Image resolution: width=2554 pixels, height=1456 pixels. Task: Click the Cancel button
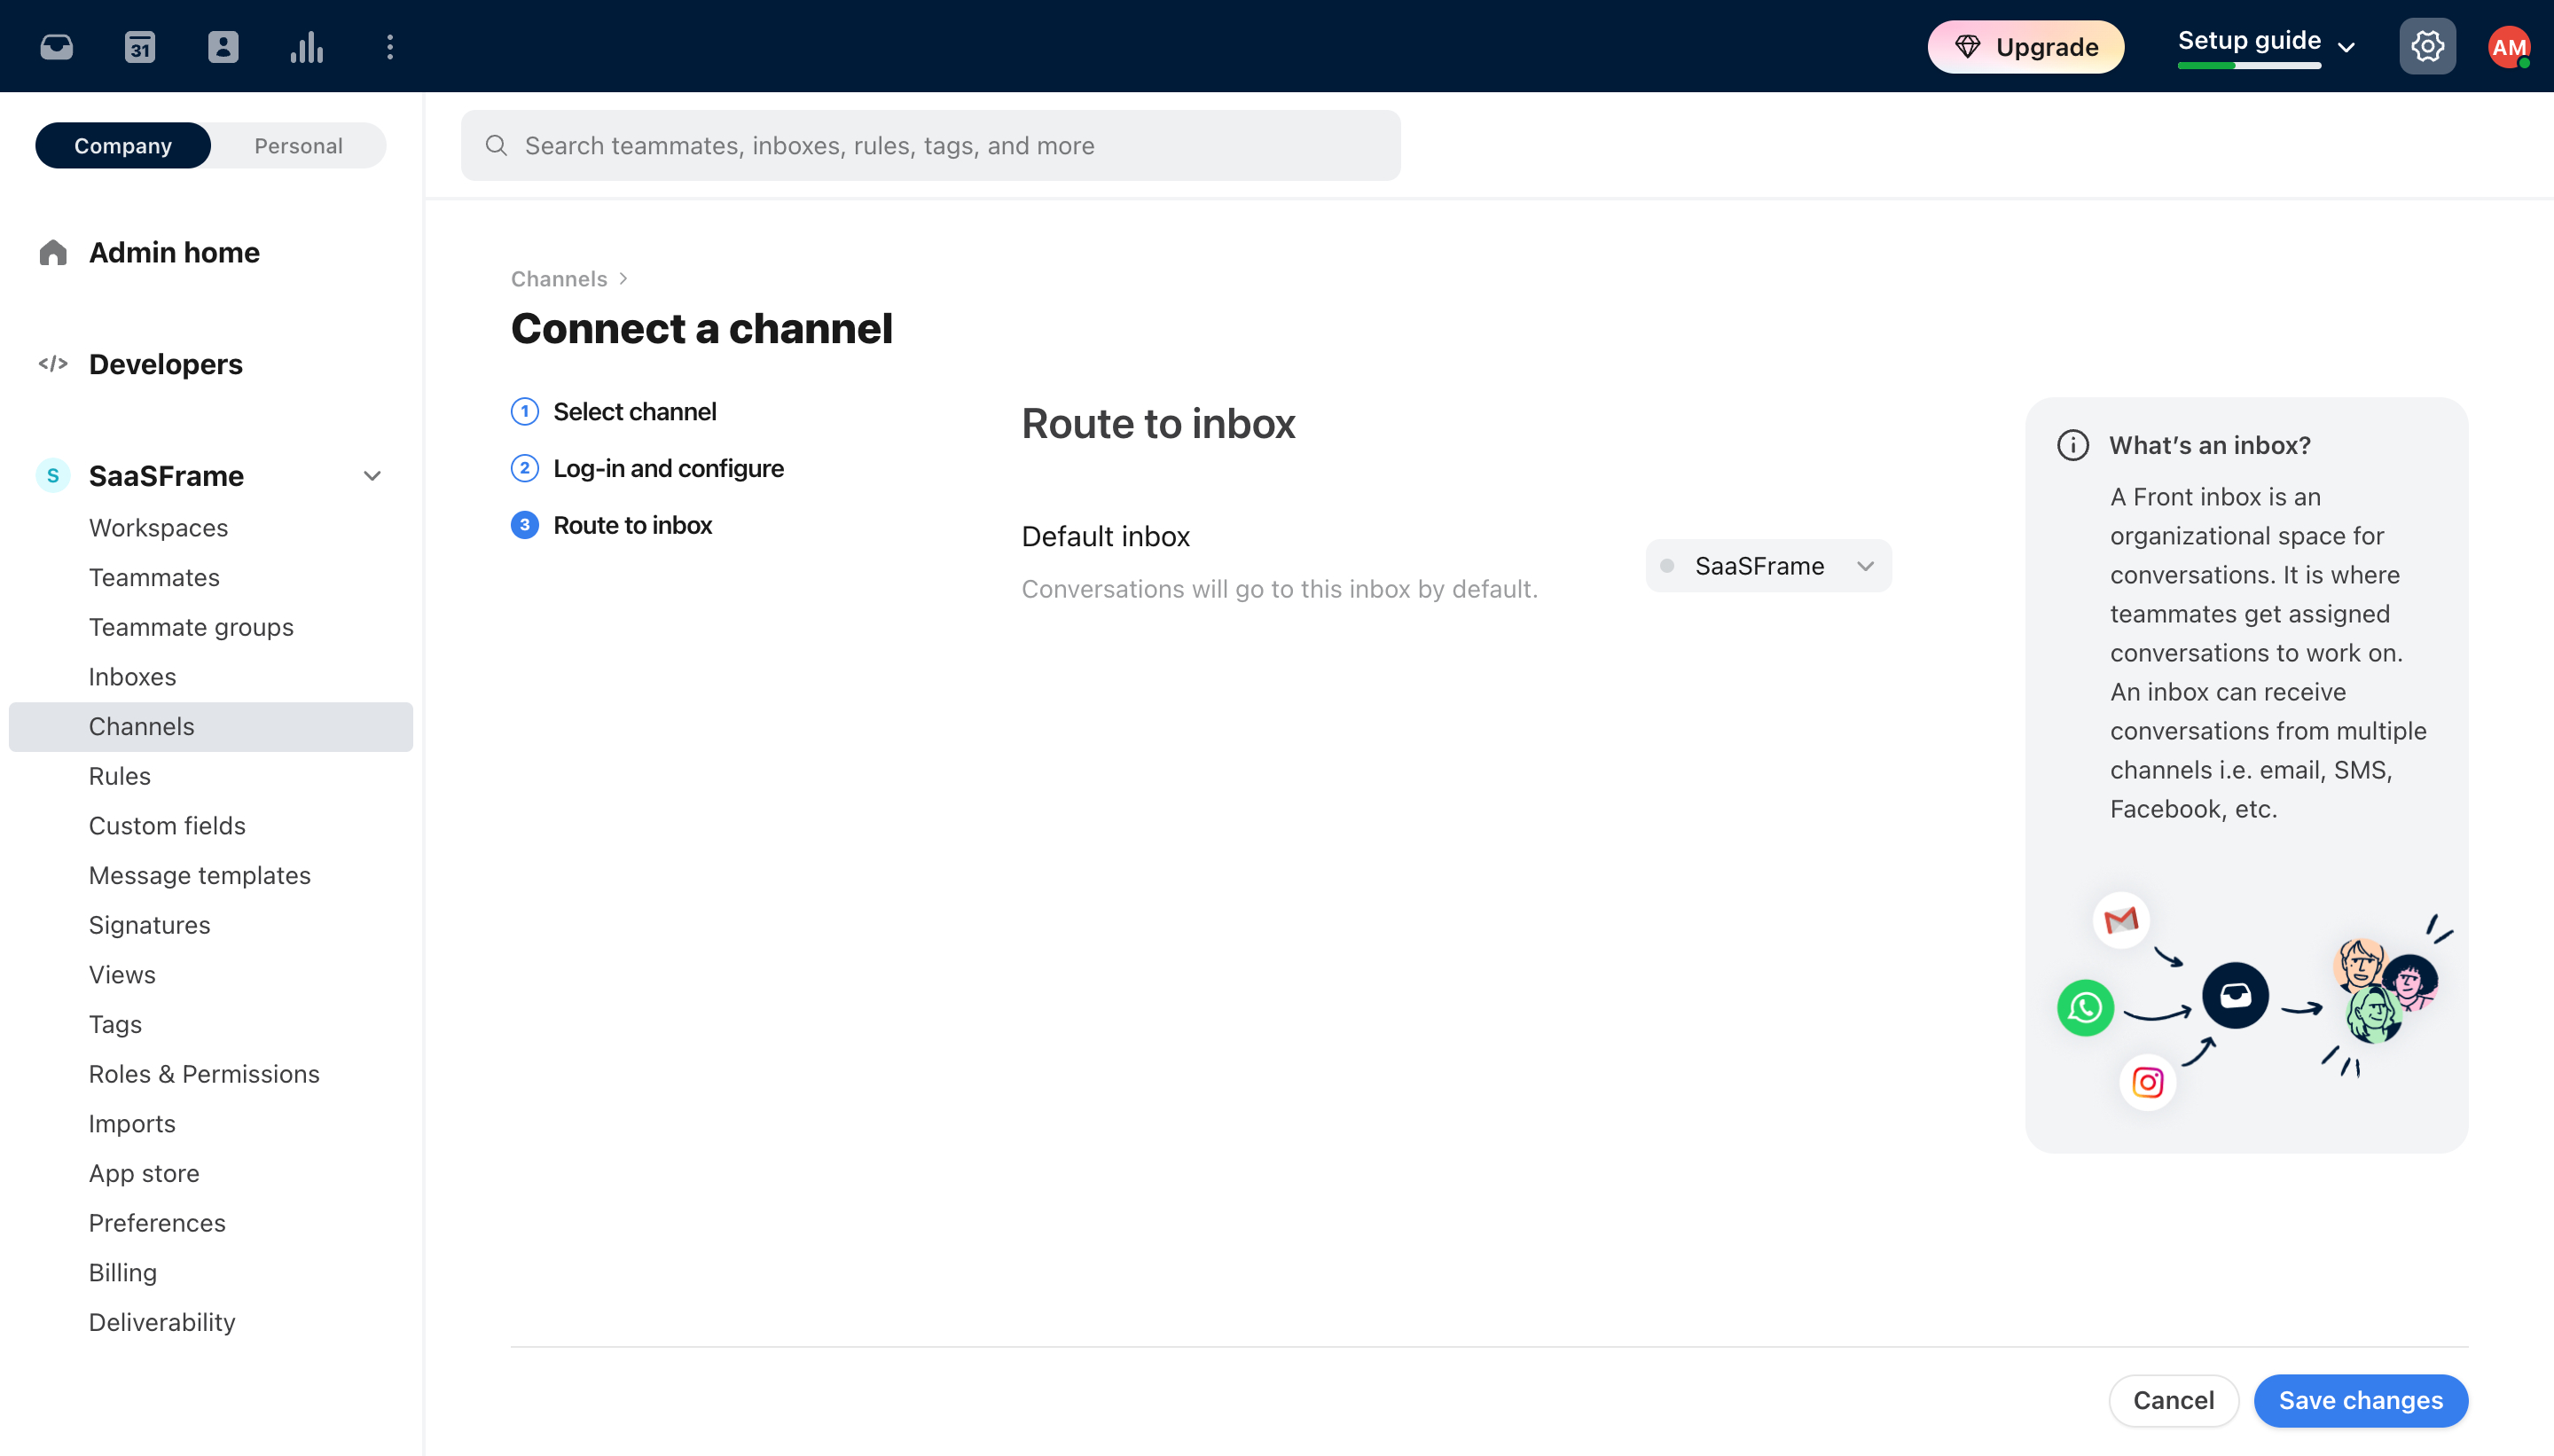[x=2174, y=1400]
